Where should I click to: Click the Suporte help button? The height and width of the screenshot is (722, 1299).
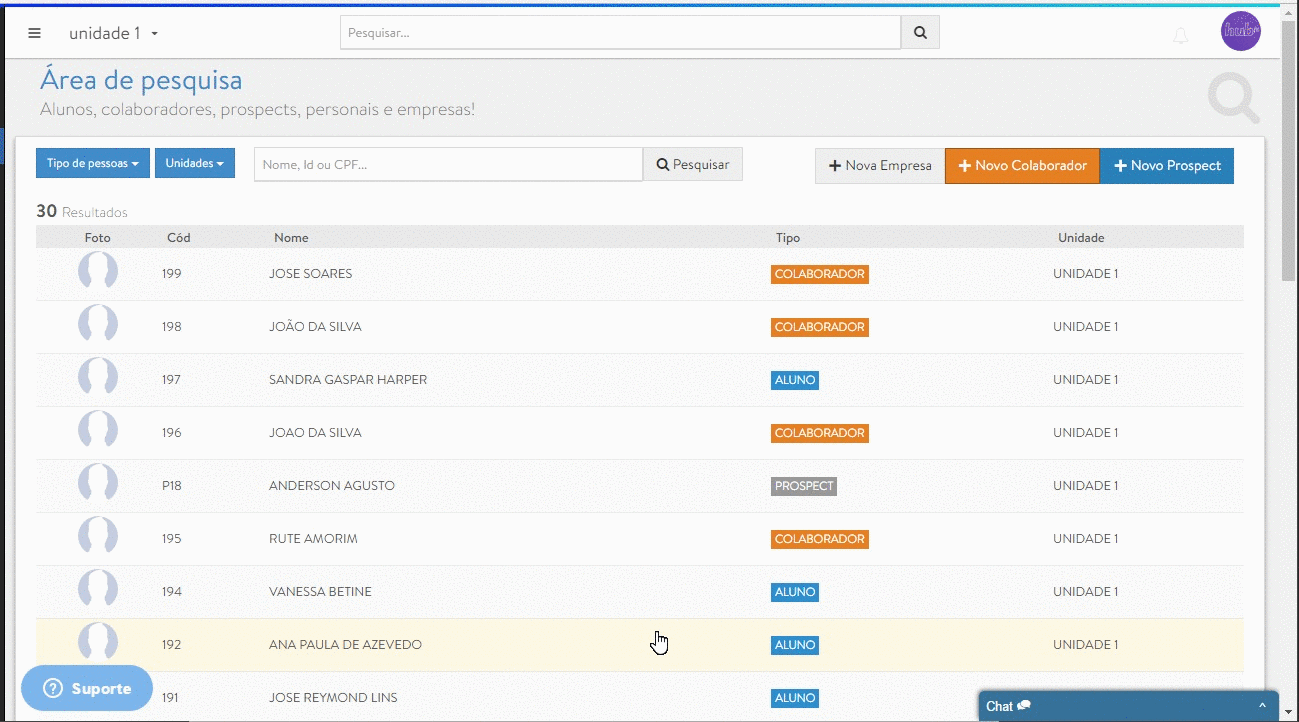pos(87,688)
